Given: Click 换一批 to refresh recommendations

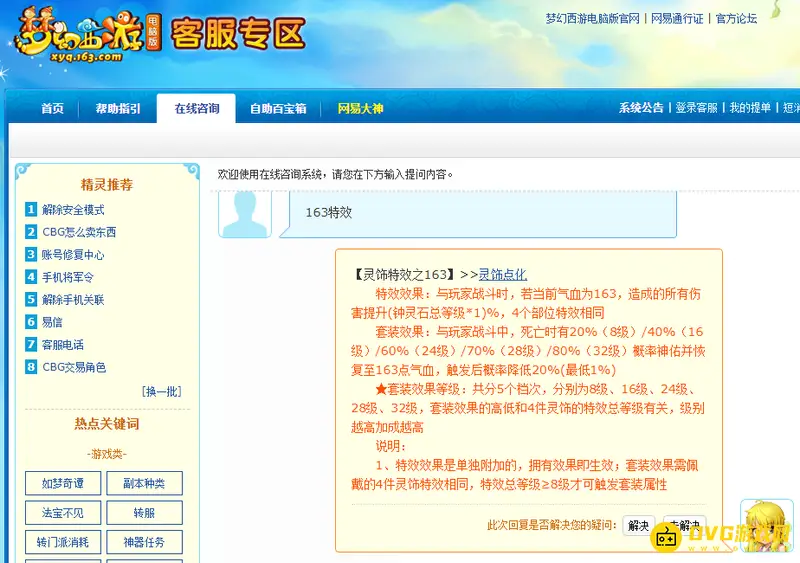Looking at the screenshot, I should 162,391.
